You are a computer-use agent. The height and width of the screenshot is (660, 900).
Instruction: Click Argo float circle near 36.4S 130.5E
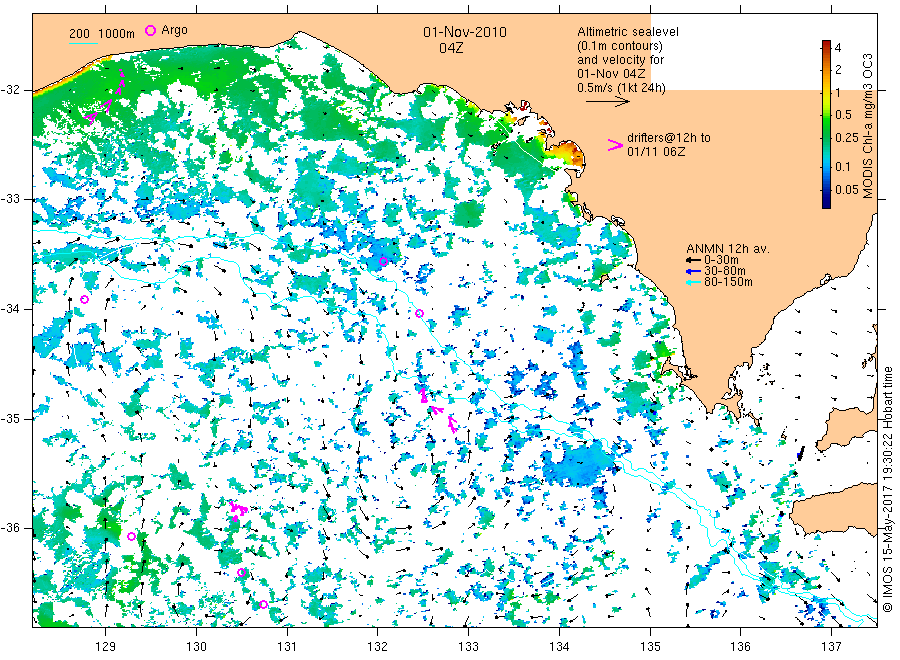(x=242, y=572)
